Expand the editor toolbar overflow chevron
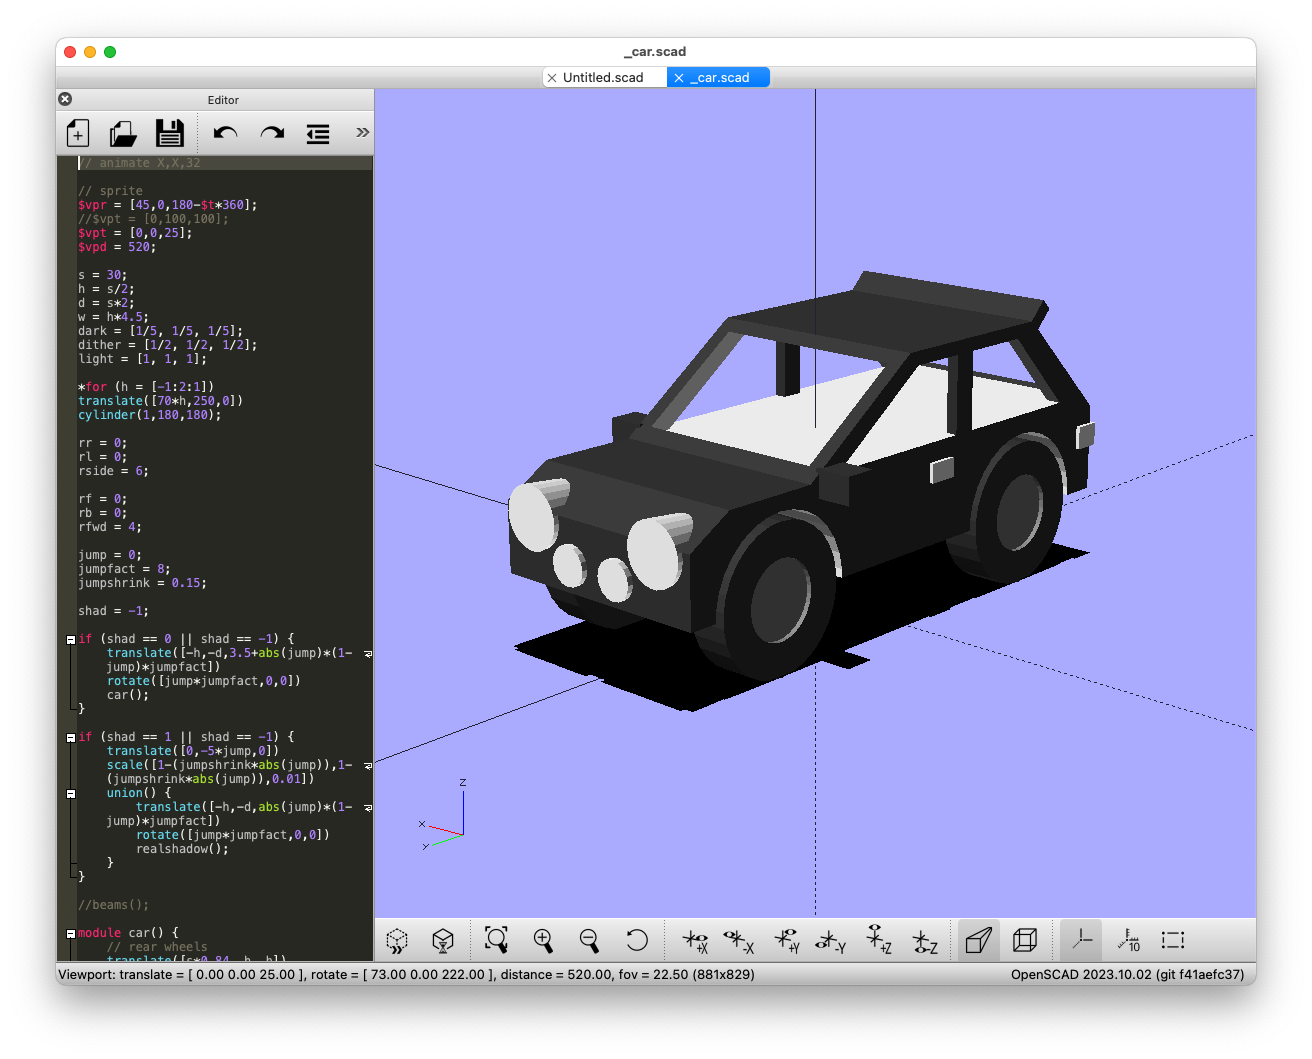This screenshot has height=1059, width=1312. click(362, 132)
